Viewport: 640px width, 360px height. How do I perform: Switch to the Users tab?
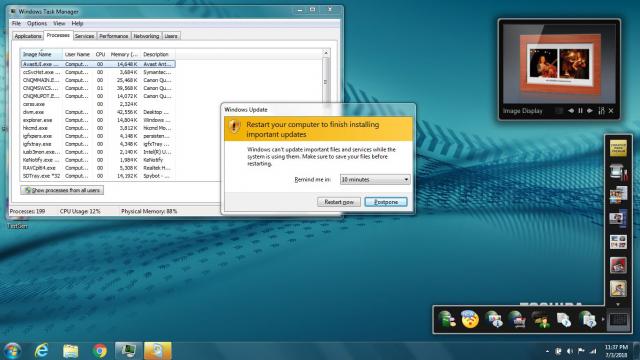[171, 36]
